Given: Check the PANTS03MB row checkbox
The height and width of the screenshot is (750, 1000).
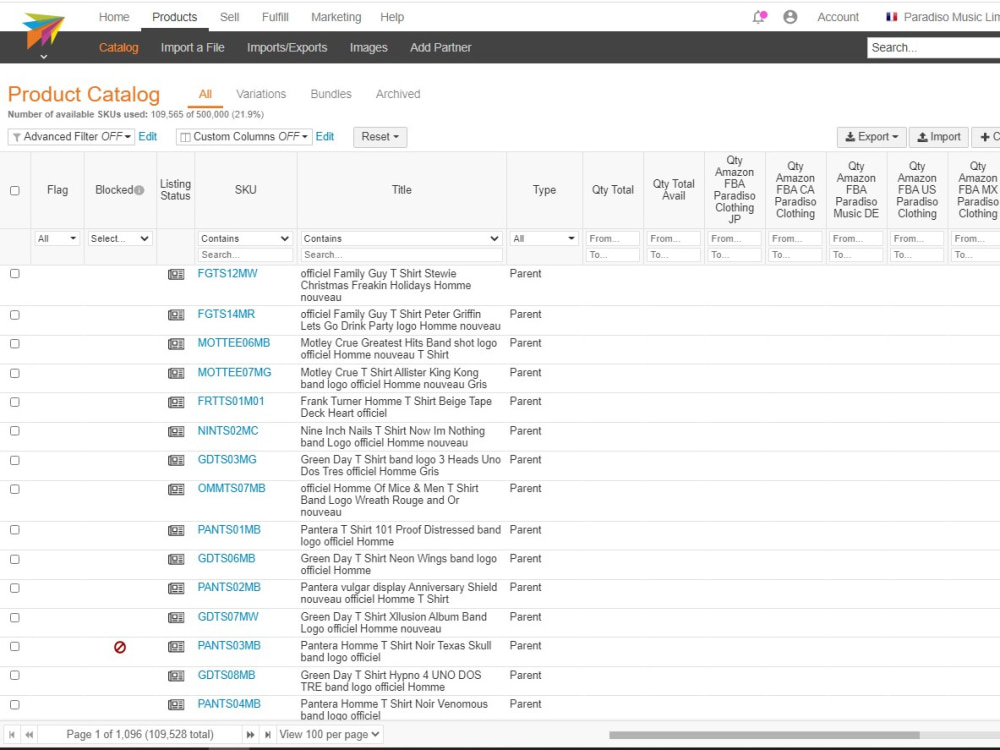Looking at the screenshot, I should 15,647.
